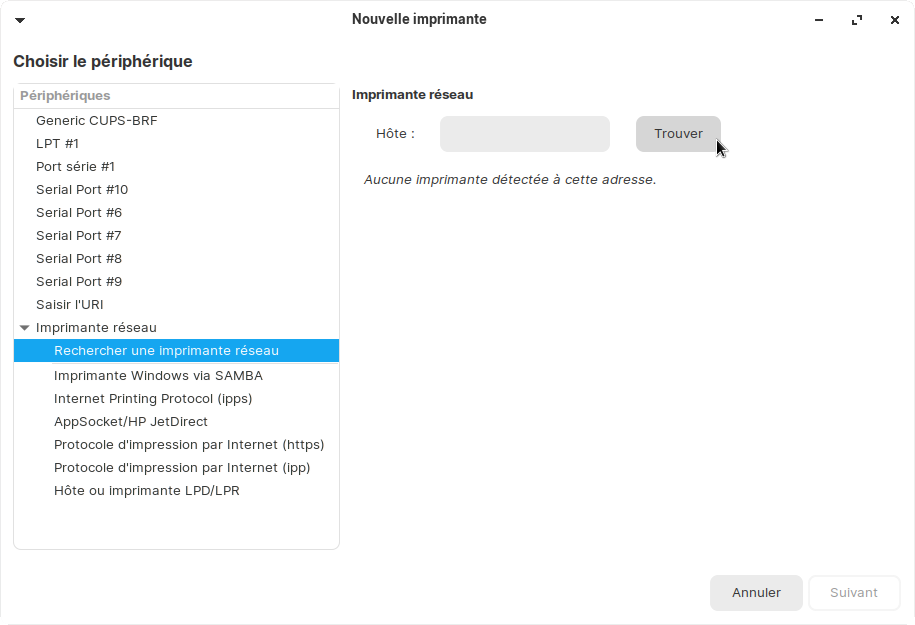
Task: Select Hôte ou imprimante LPD/LPR
Action: pos(147,491)
